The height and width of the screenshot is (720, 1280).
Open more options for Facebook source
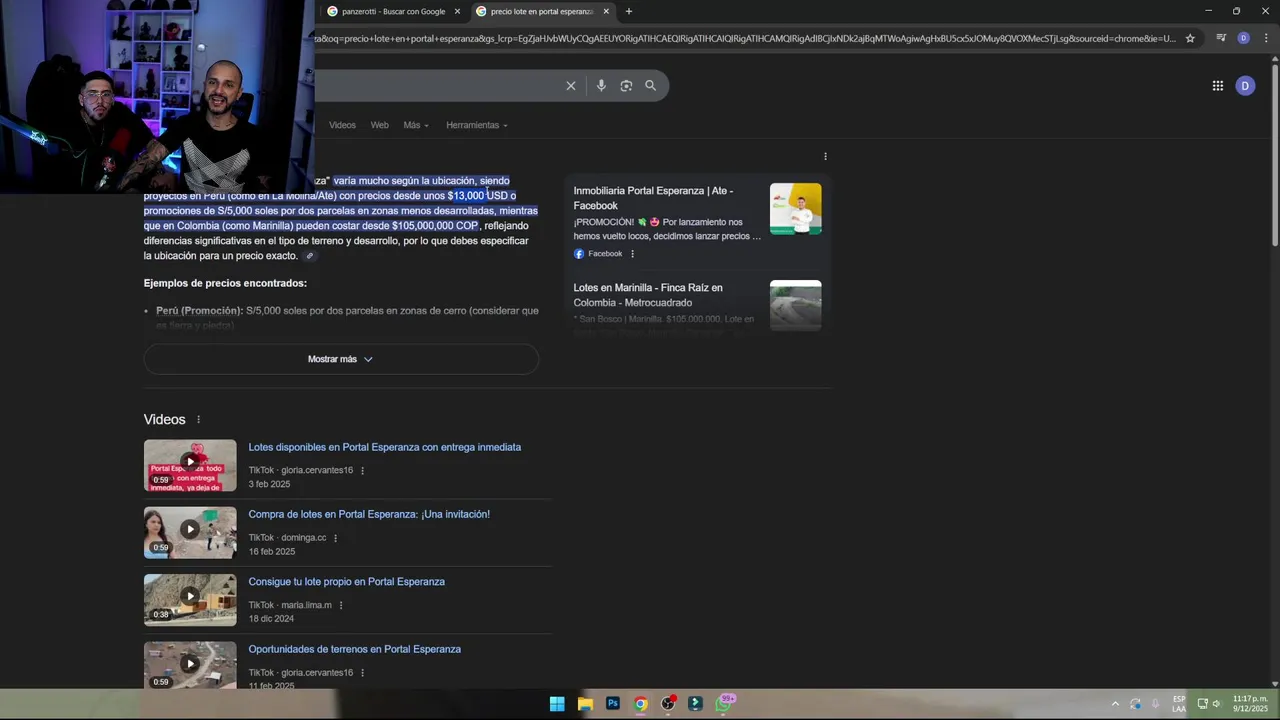click(632, 254)
